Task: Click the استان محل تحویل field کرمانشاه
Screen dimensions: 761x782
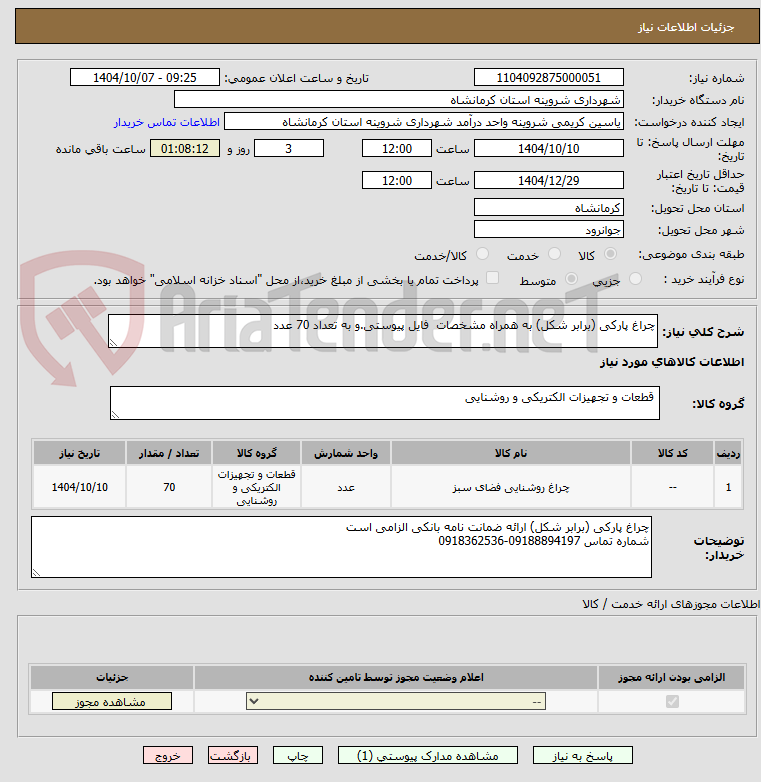Action: 549,207
